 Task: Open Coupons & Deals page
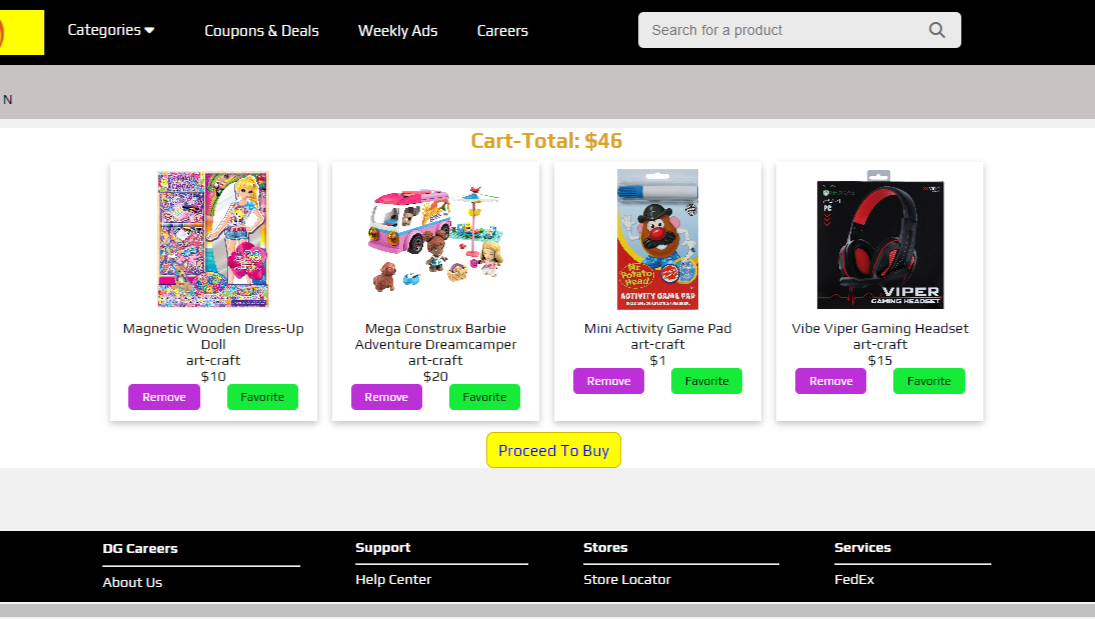(261, 31)
